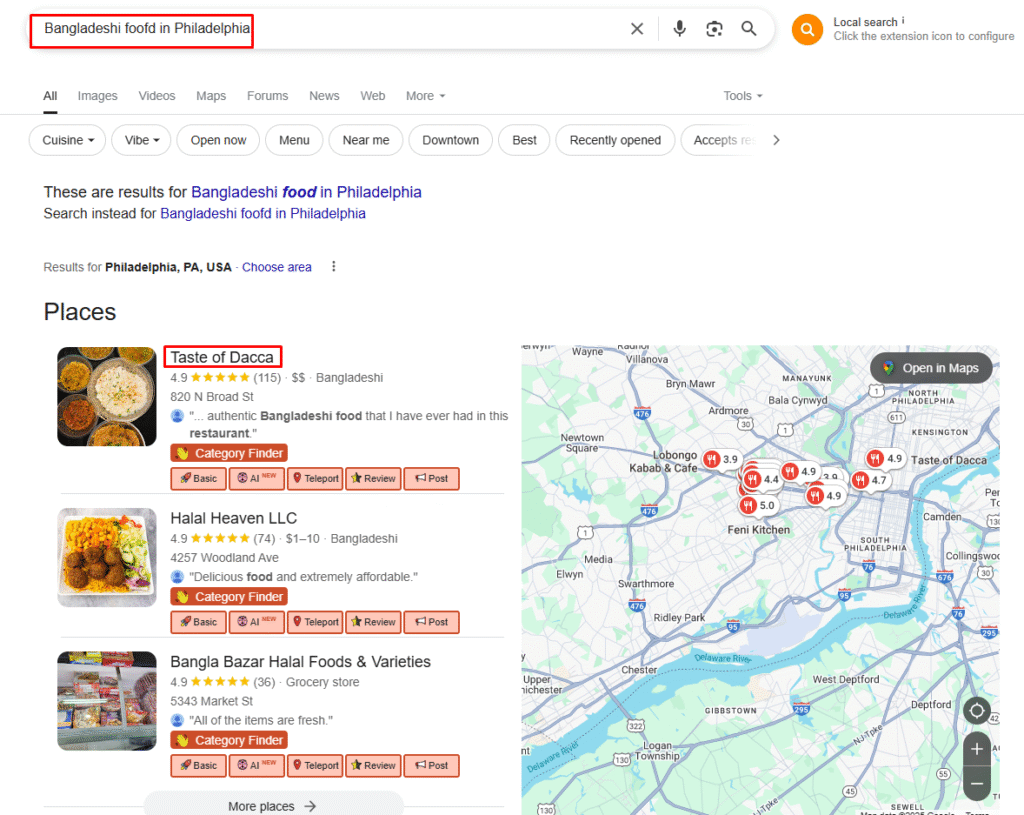The width and height of the screenshot is (1024, 815).
Task: Submit search with the magnifying glass icon
Action: pyautogui.click(x=749, y=29)
